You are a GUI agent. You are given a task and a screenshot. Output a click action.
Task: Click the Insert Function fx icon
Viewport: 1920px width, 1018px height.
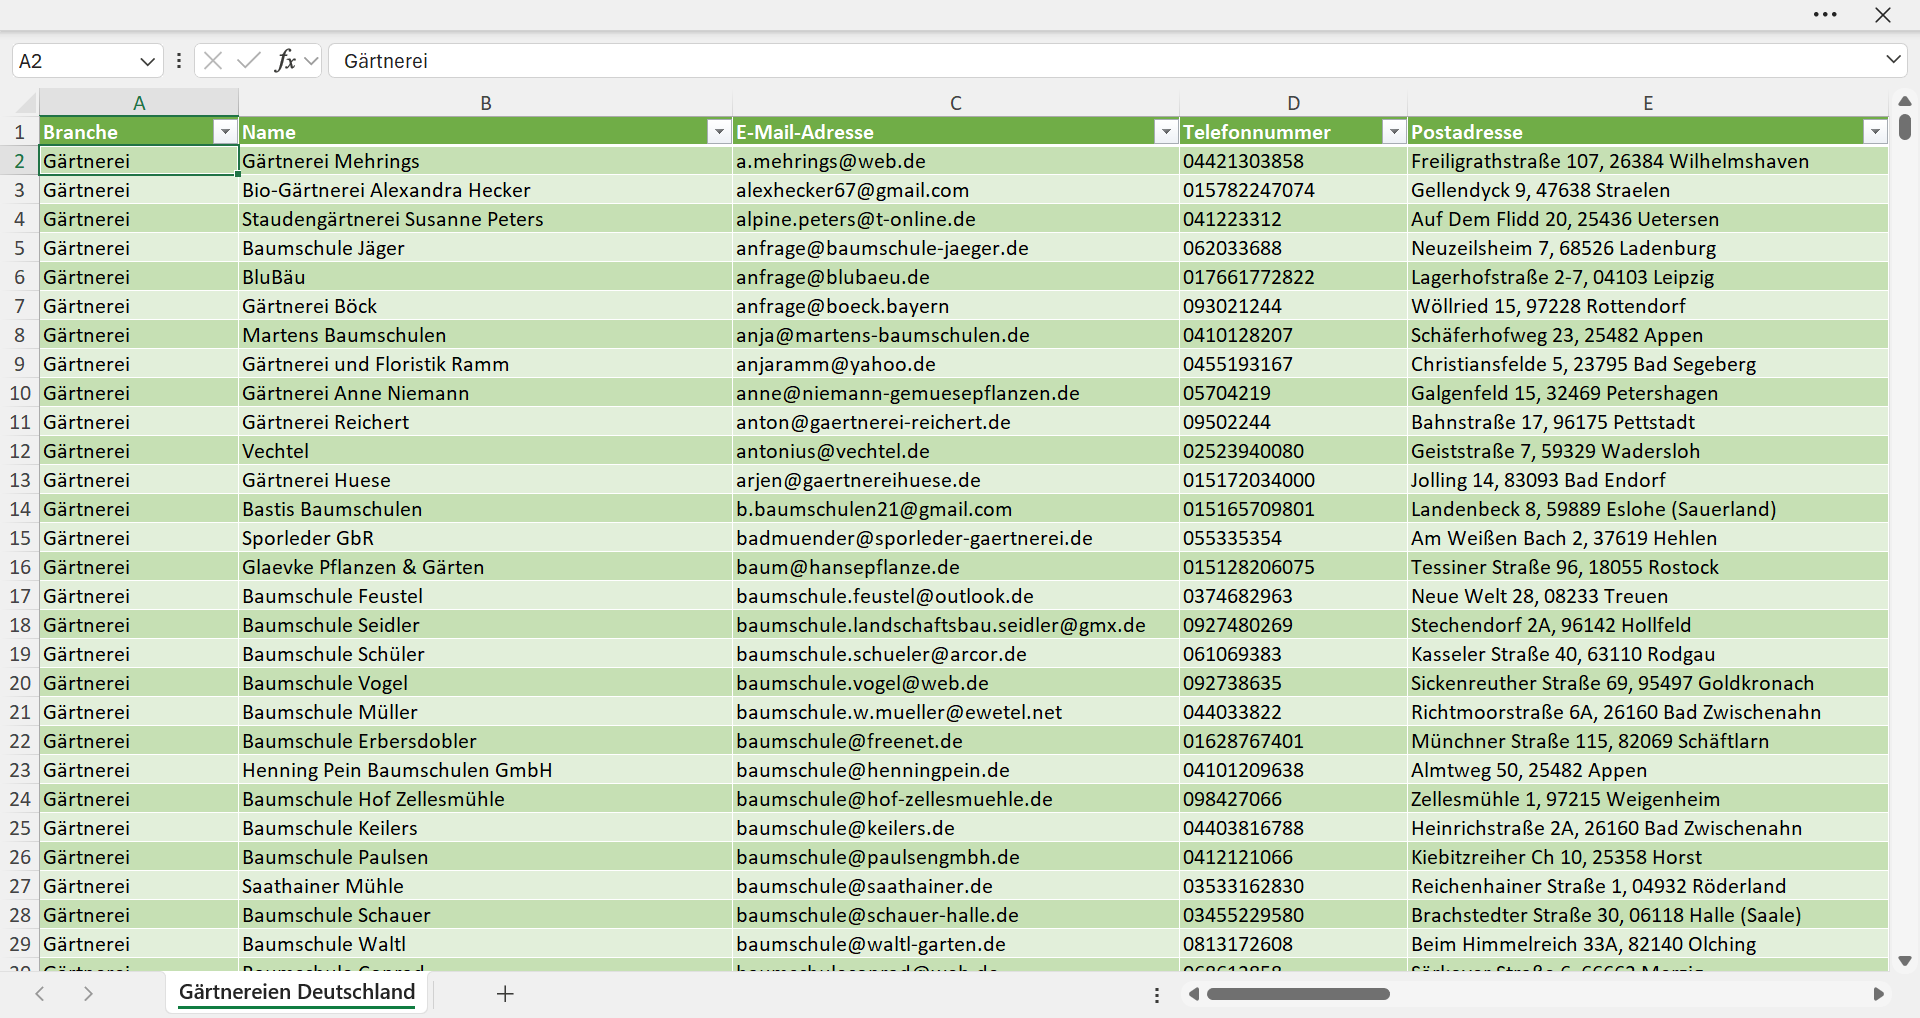285,61
